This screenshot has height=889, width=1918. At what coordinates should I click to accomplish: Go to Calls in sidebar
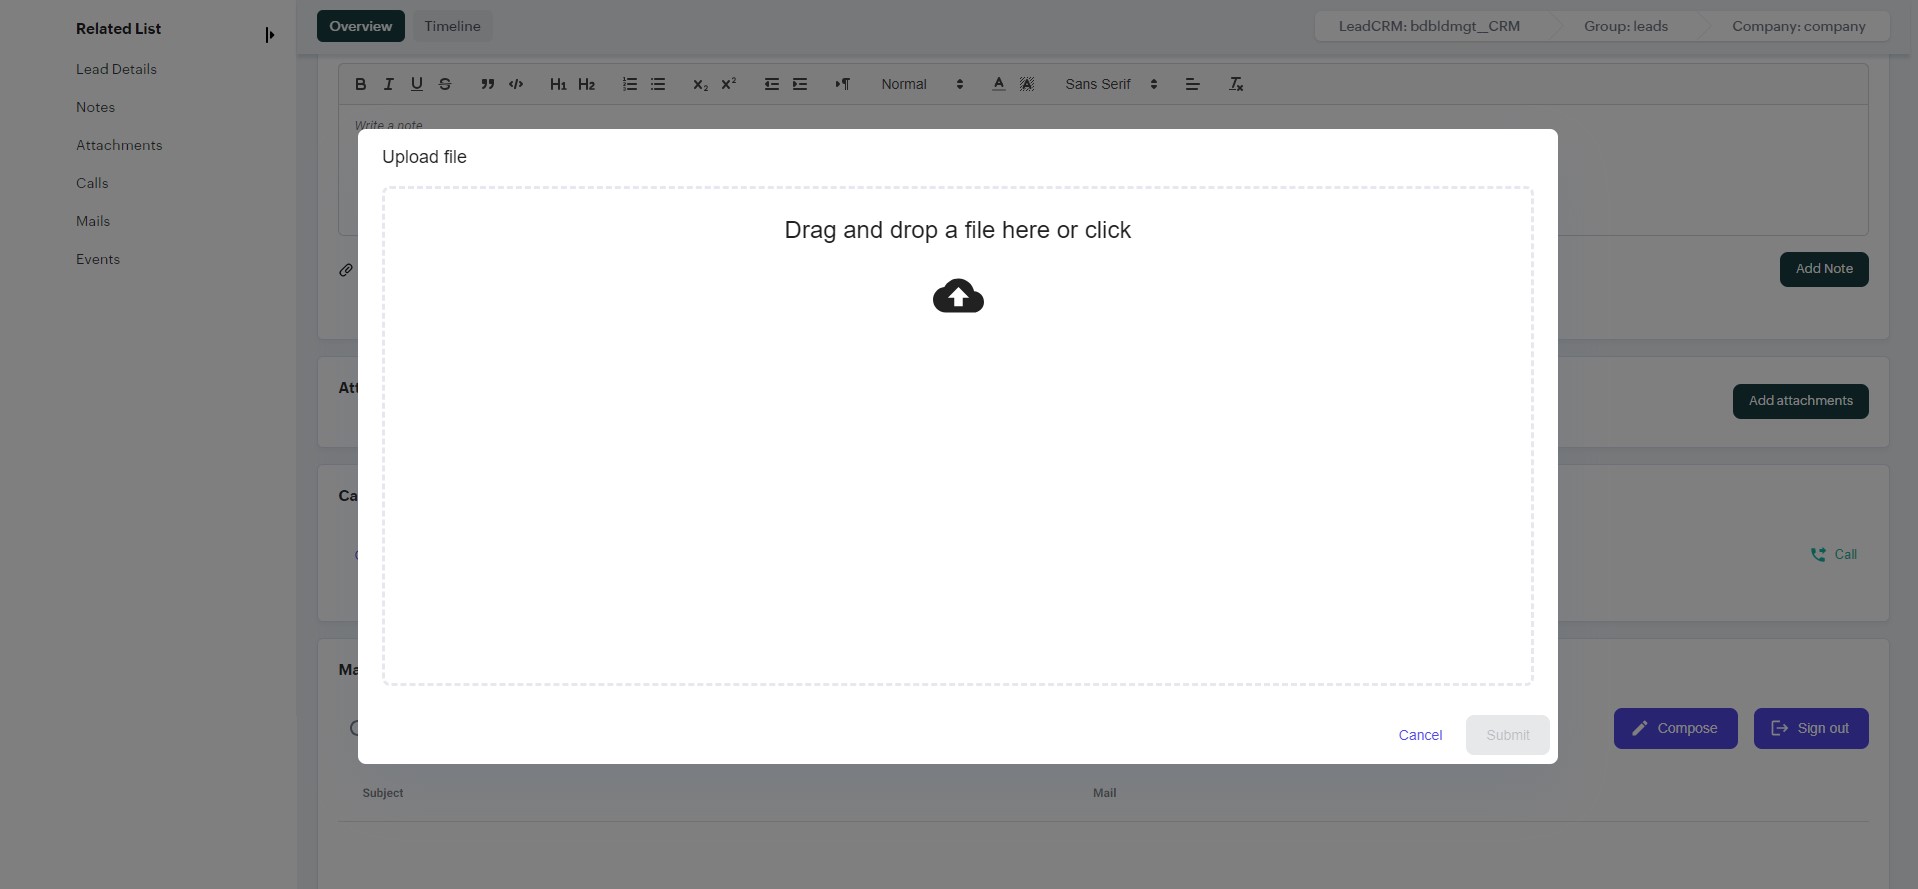pos(92,183)
